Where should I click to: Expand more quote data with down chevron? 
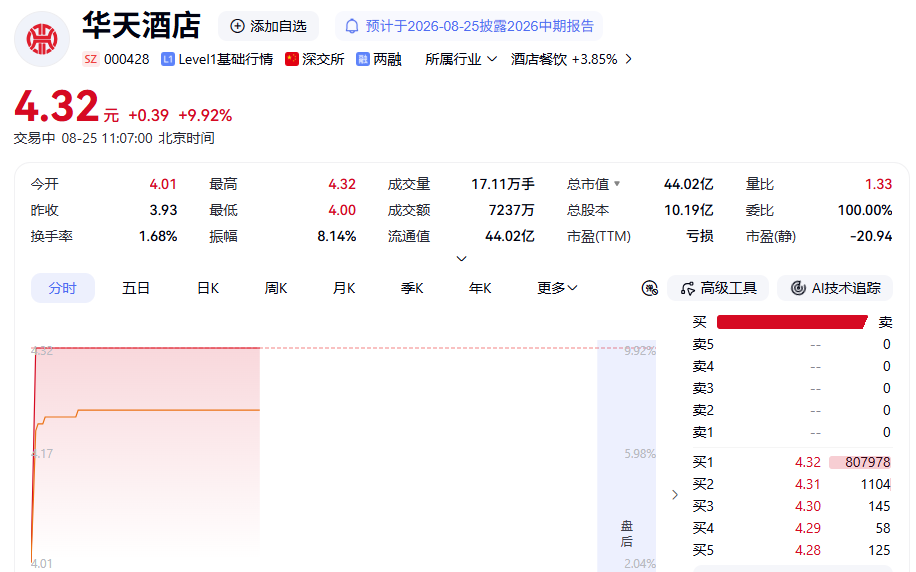coord(462,258)
